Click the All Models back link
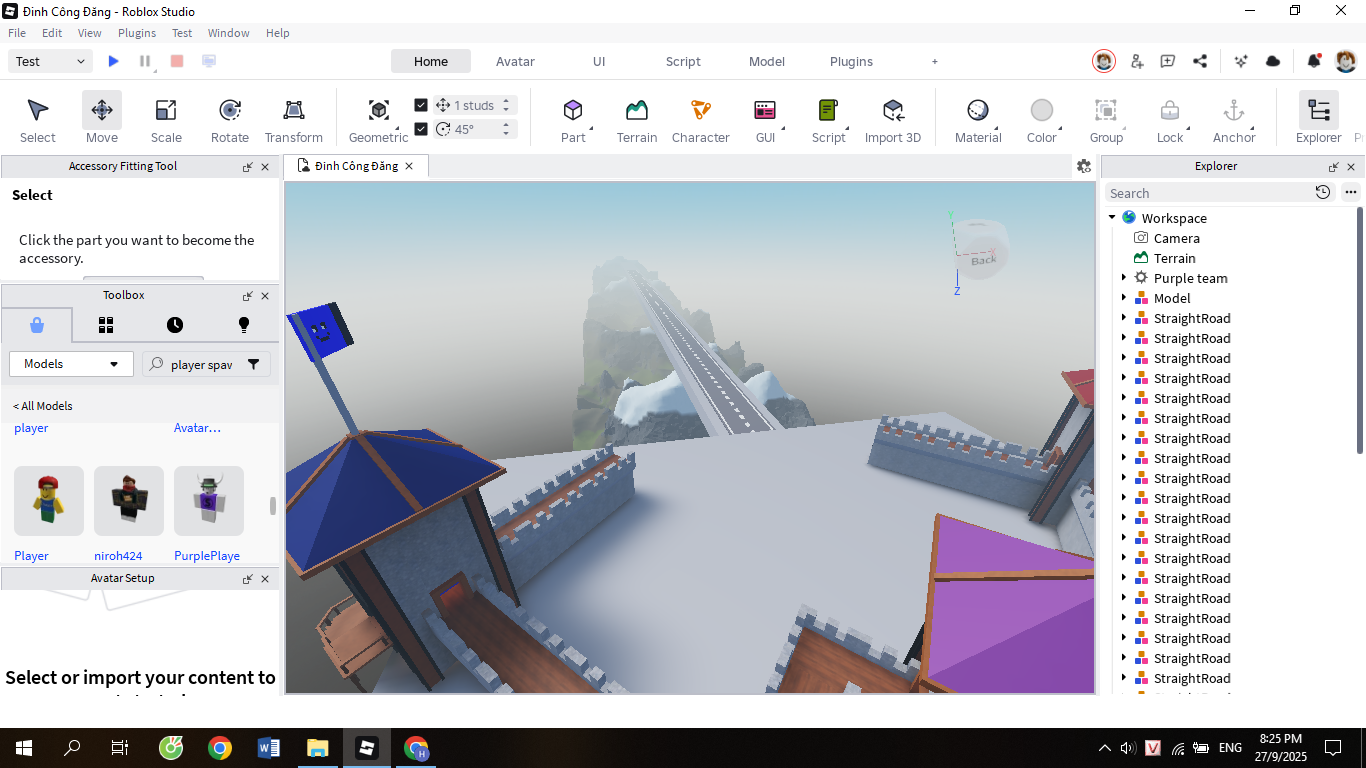Image resolution: width=1366 pixels, height=768 pixels. click(43, 406)
